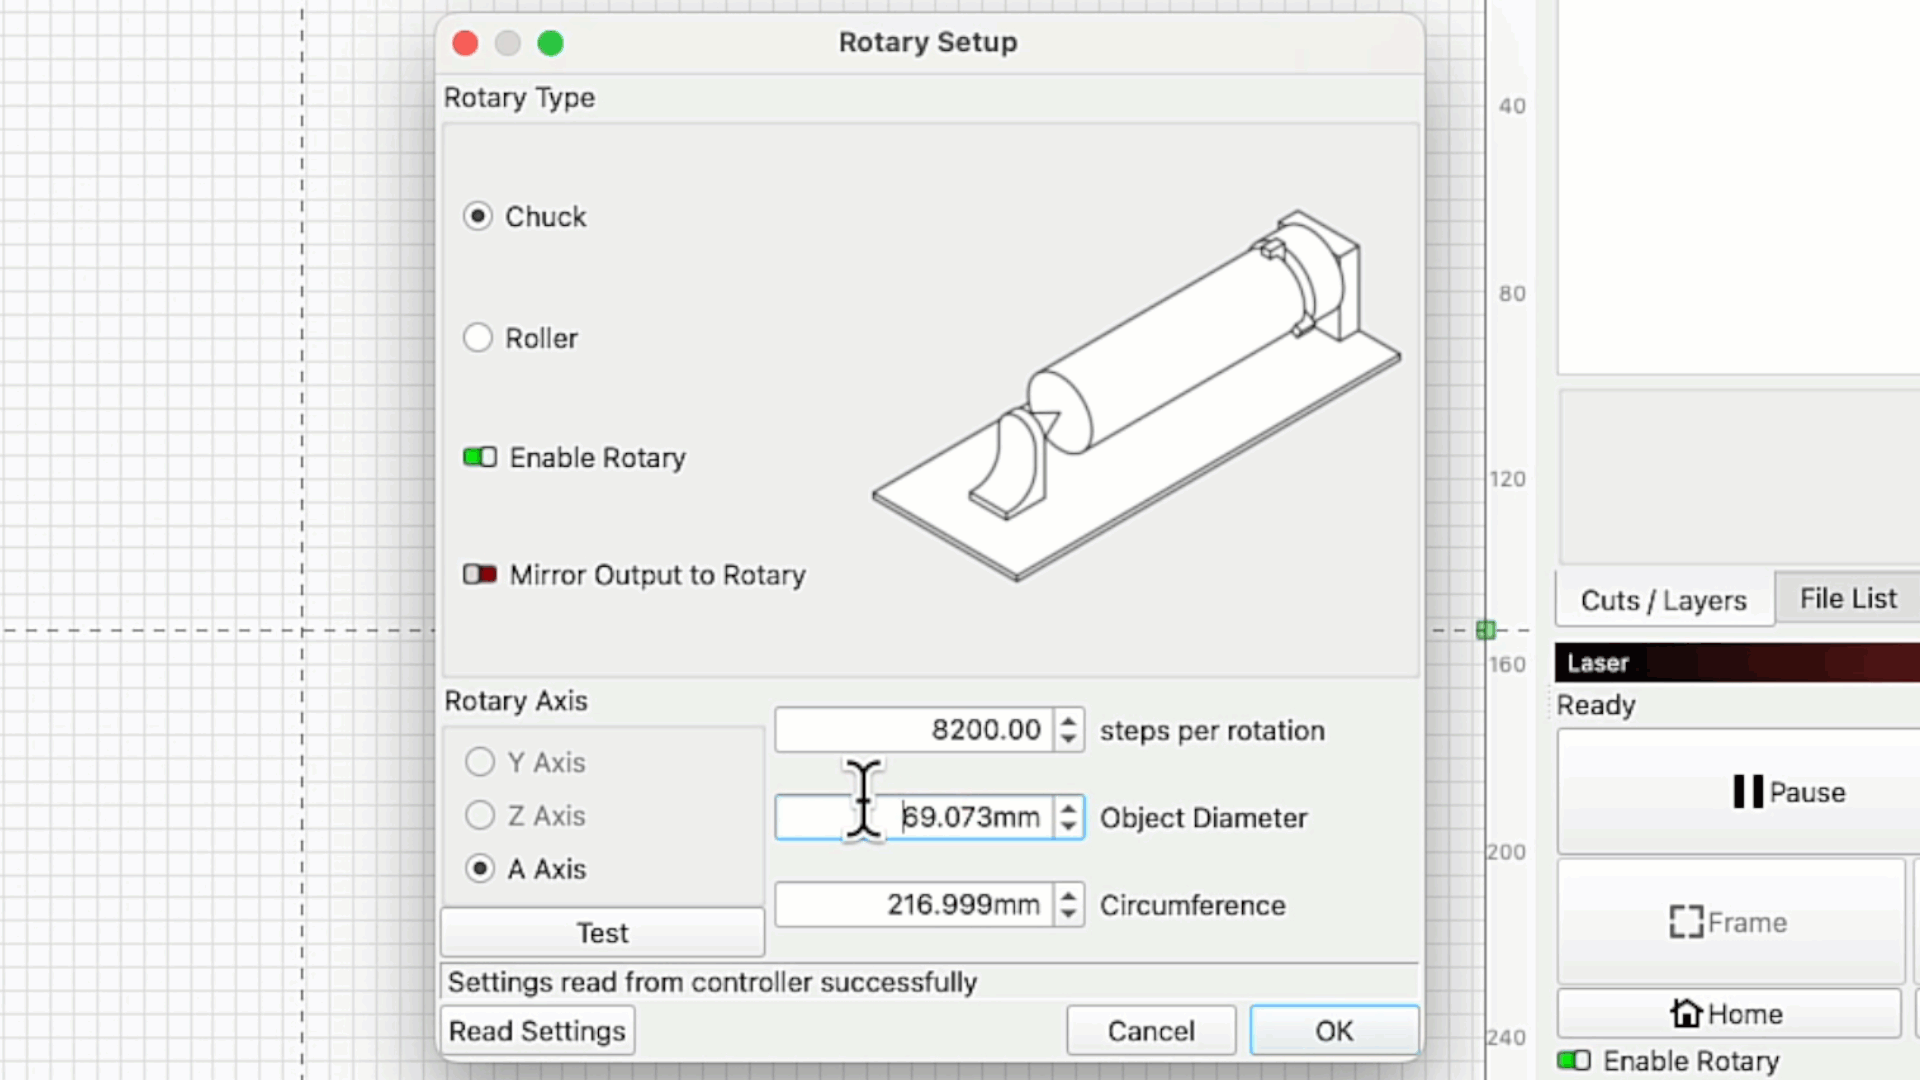Click the rotary chuck illustration image
Image resolution: width=1920 pixels, height=1080 pixels.
(x=1135, y=398)
